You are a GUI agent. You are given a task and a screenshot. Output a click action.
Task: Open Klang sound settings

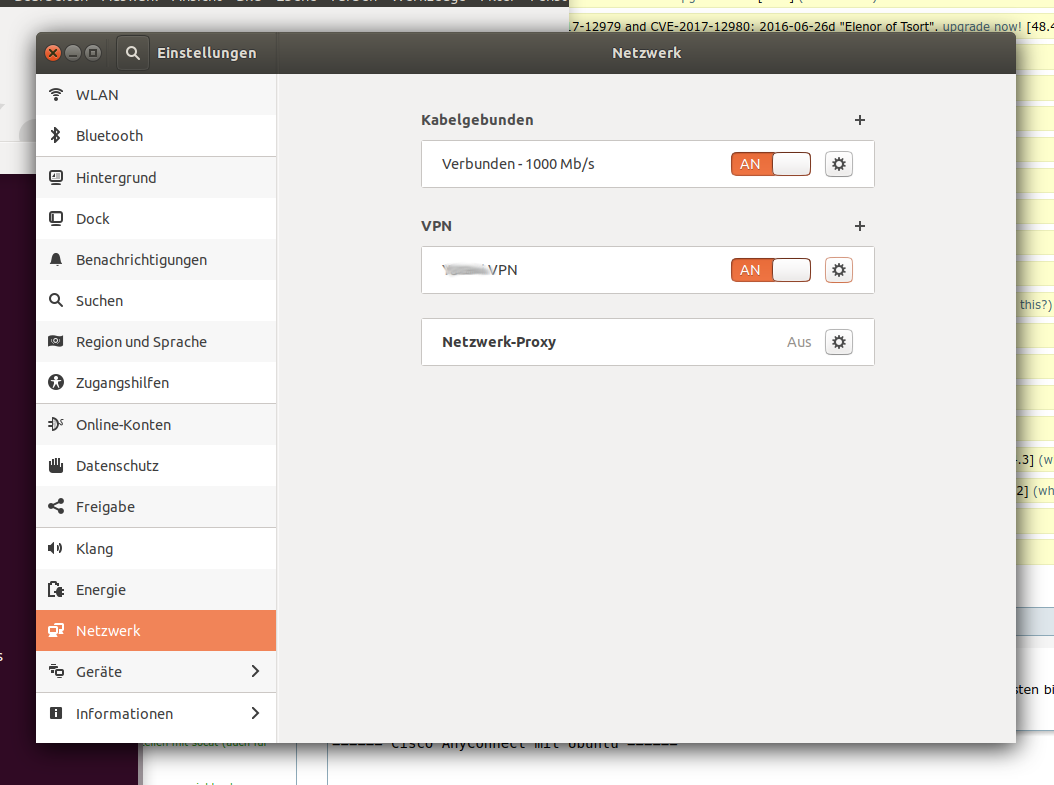[94, 549]
